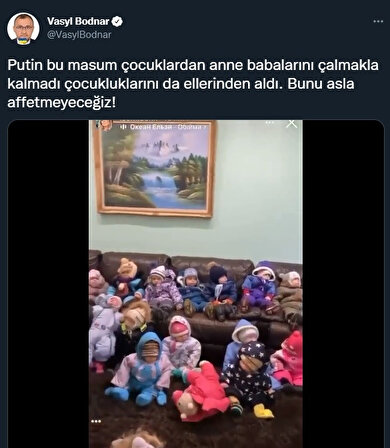Image resolution: width=390 pixels, height=448 pixels.
Task: Click the video's left black letterbox area
Action: 48,284
